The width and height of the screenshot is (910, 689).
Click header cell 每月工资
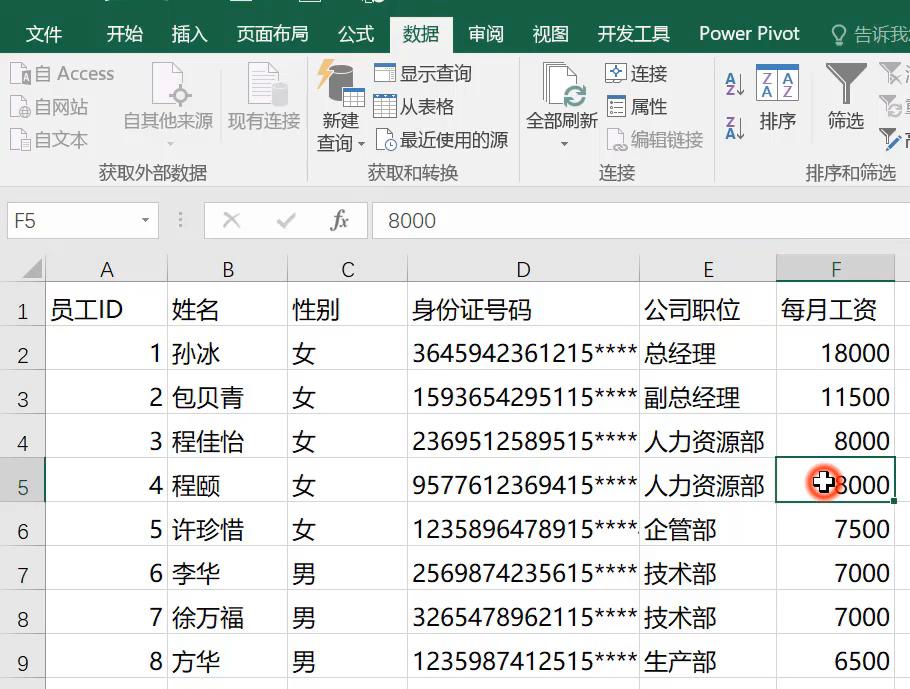(x=836, y=309)
